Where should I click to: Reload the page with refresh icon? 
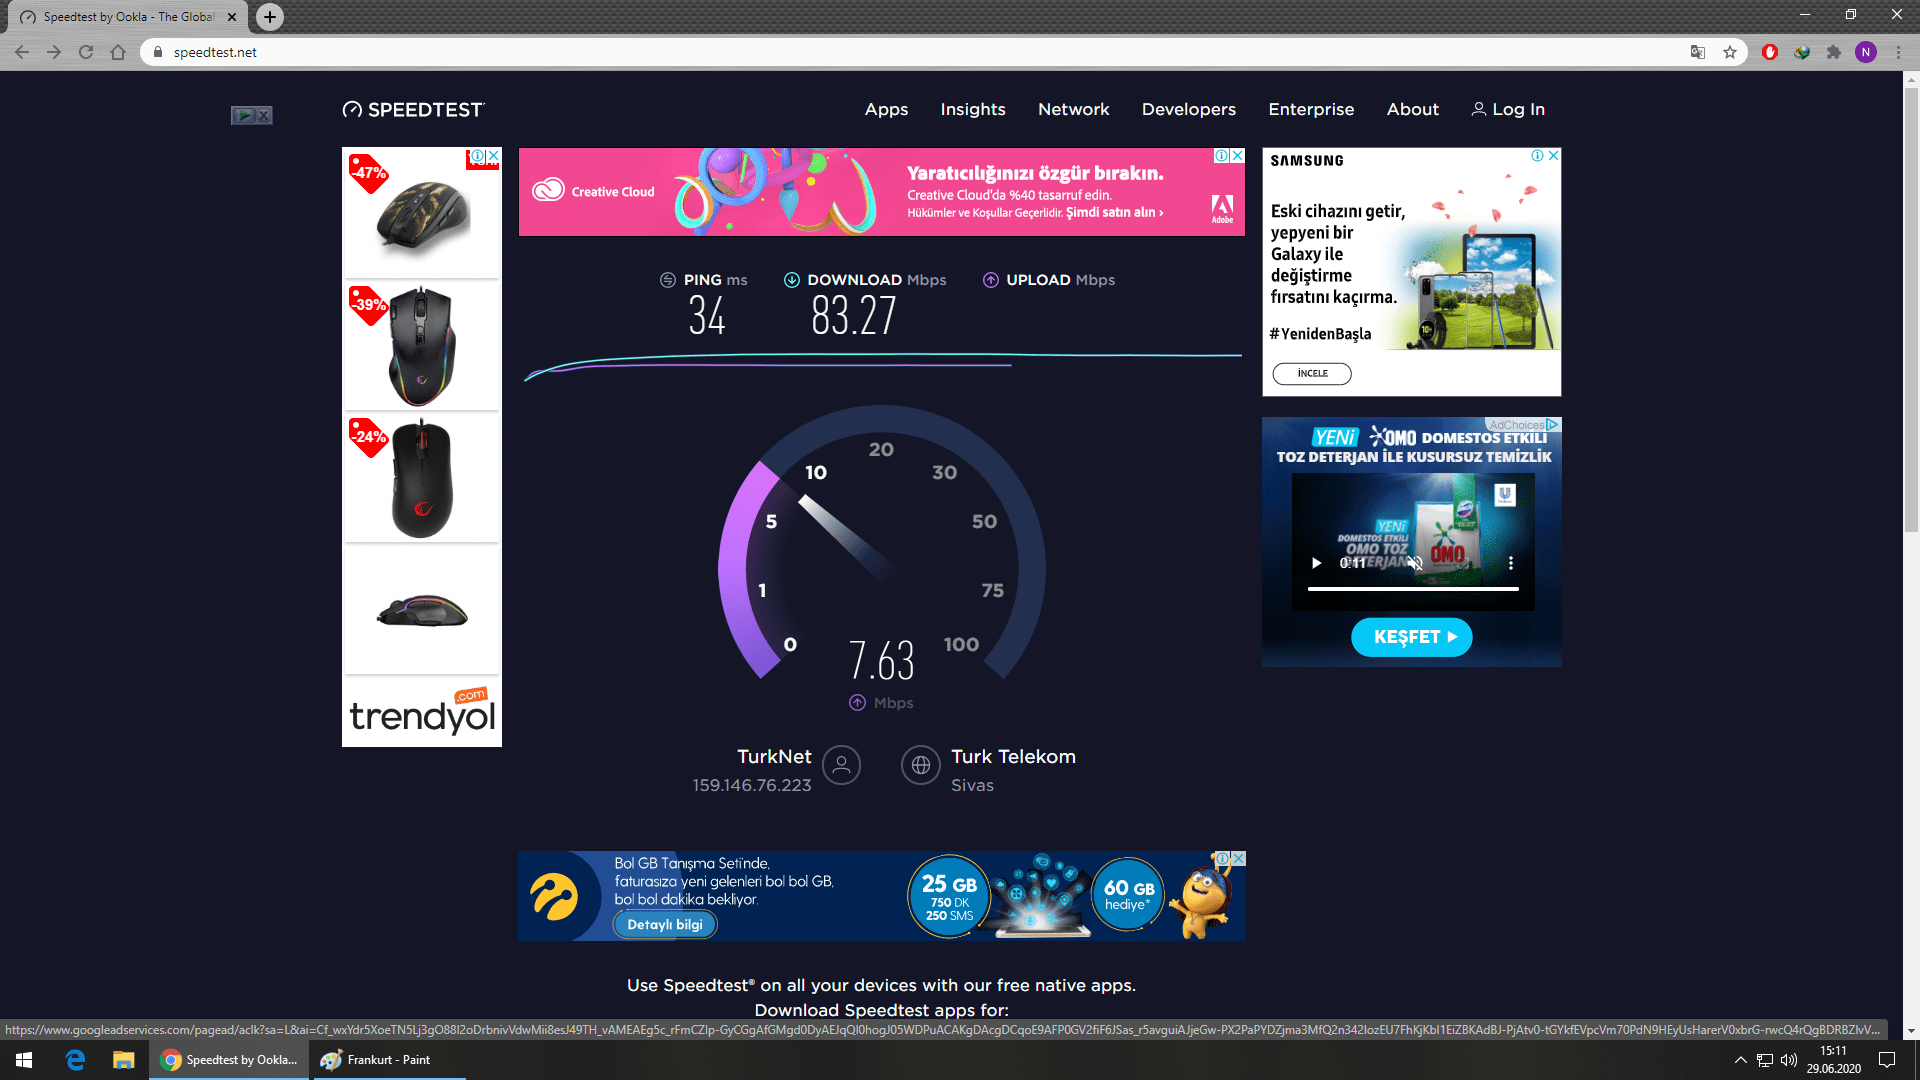86,52
